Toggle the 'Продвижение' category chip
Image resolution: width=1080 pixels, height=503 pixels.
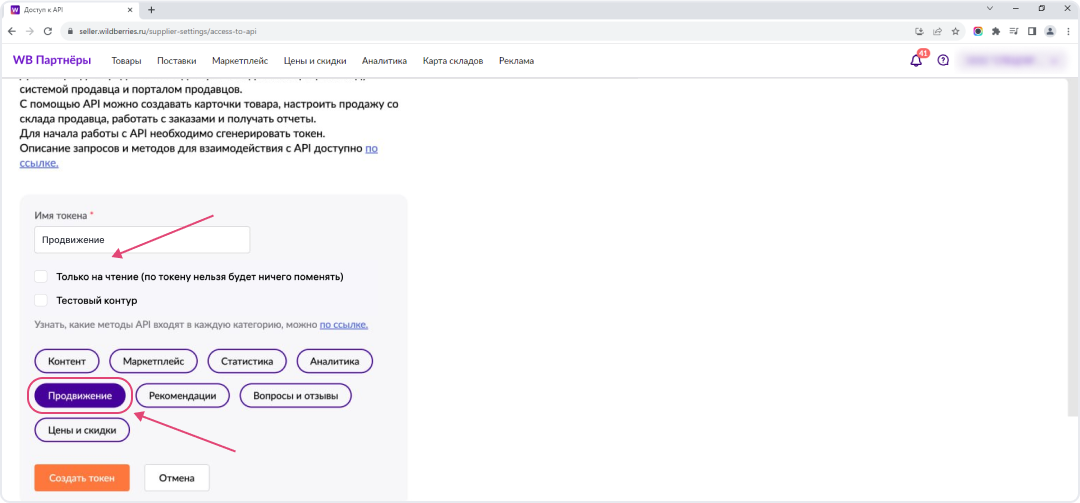click(x=80, y=396)
